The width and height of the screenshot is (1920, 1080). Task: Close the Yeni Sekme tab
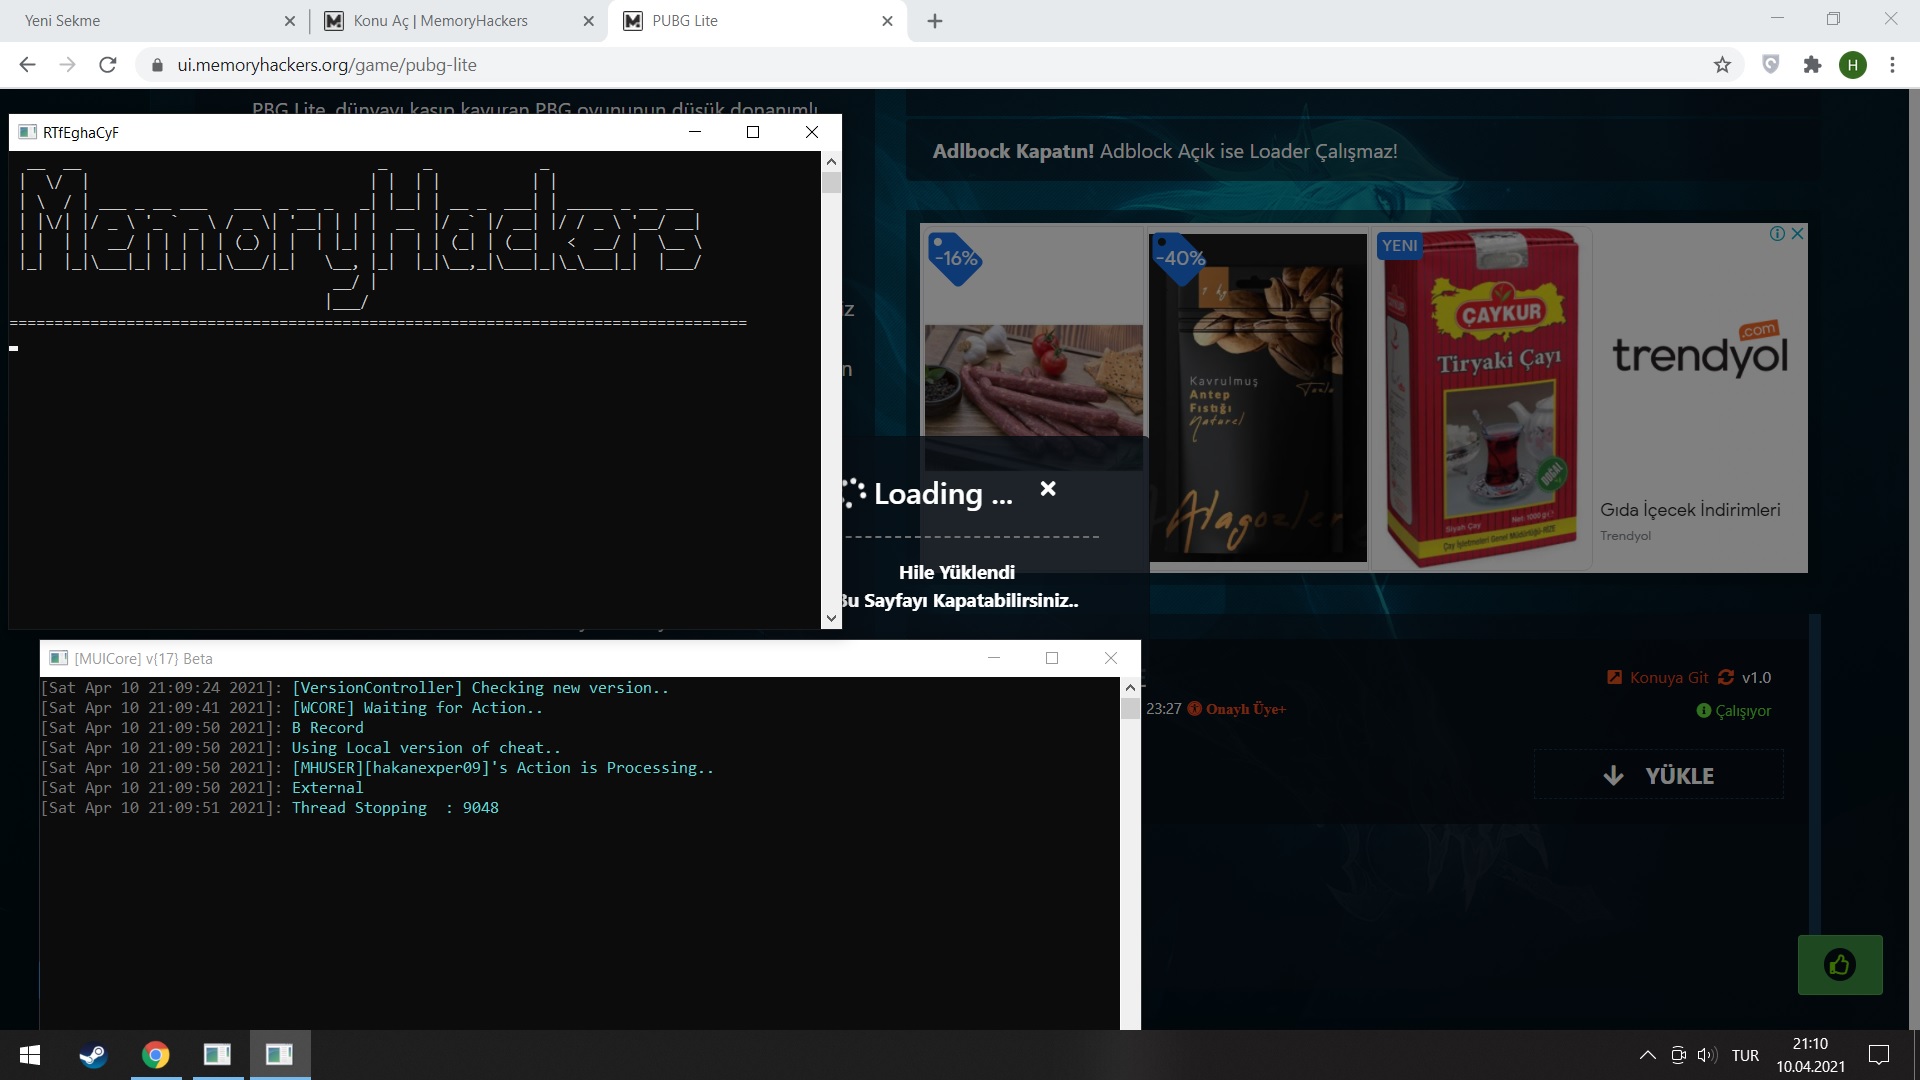click(x=289, y=21)
